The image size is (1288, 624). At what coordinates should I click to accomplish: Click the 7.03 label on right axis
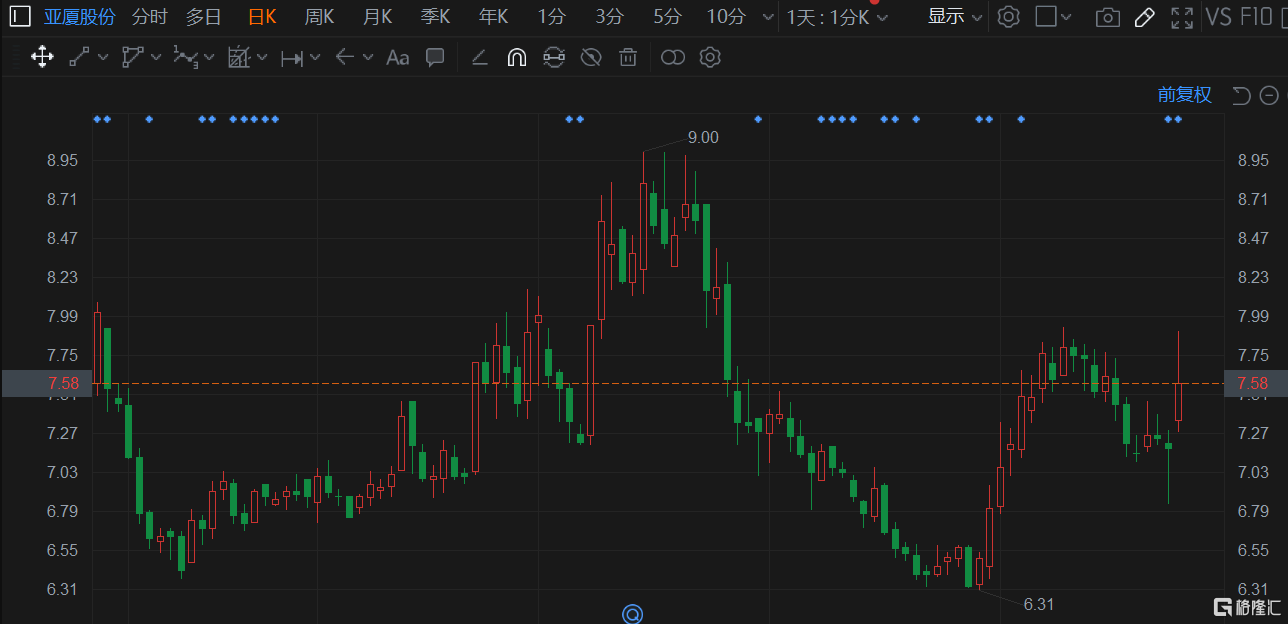coord(1253,472)
